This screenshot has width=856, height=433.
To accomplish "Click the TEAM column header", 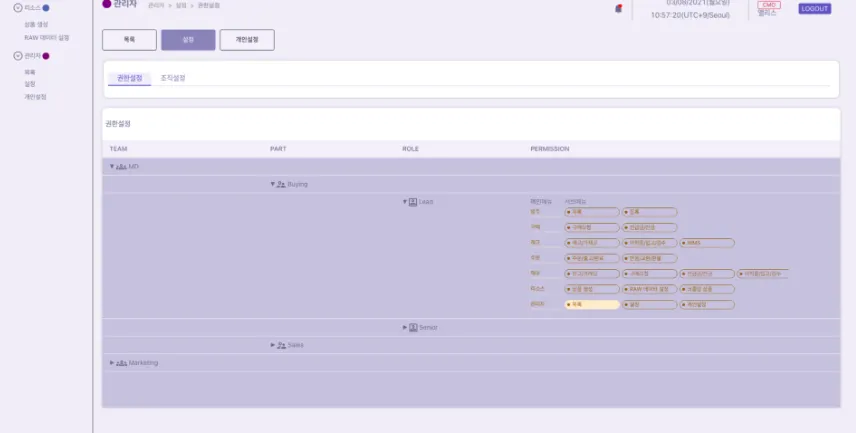I will tap(118, 149).
